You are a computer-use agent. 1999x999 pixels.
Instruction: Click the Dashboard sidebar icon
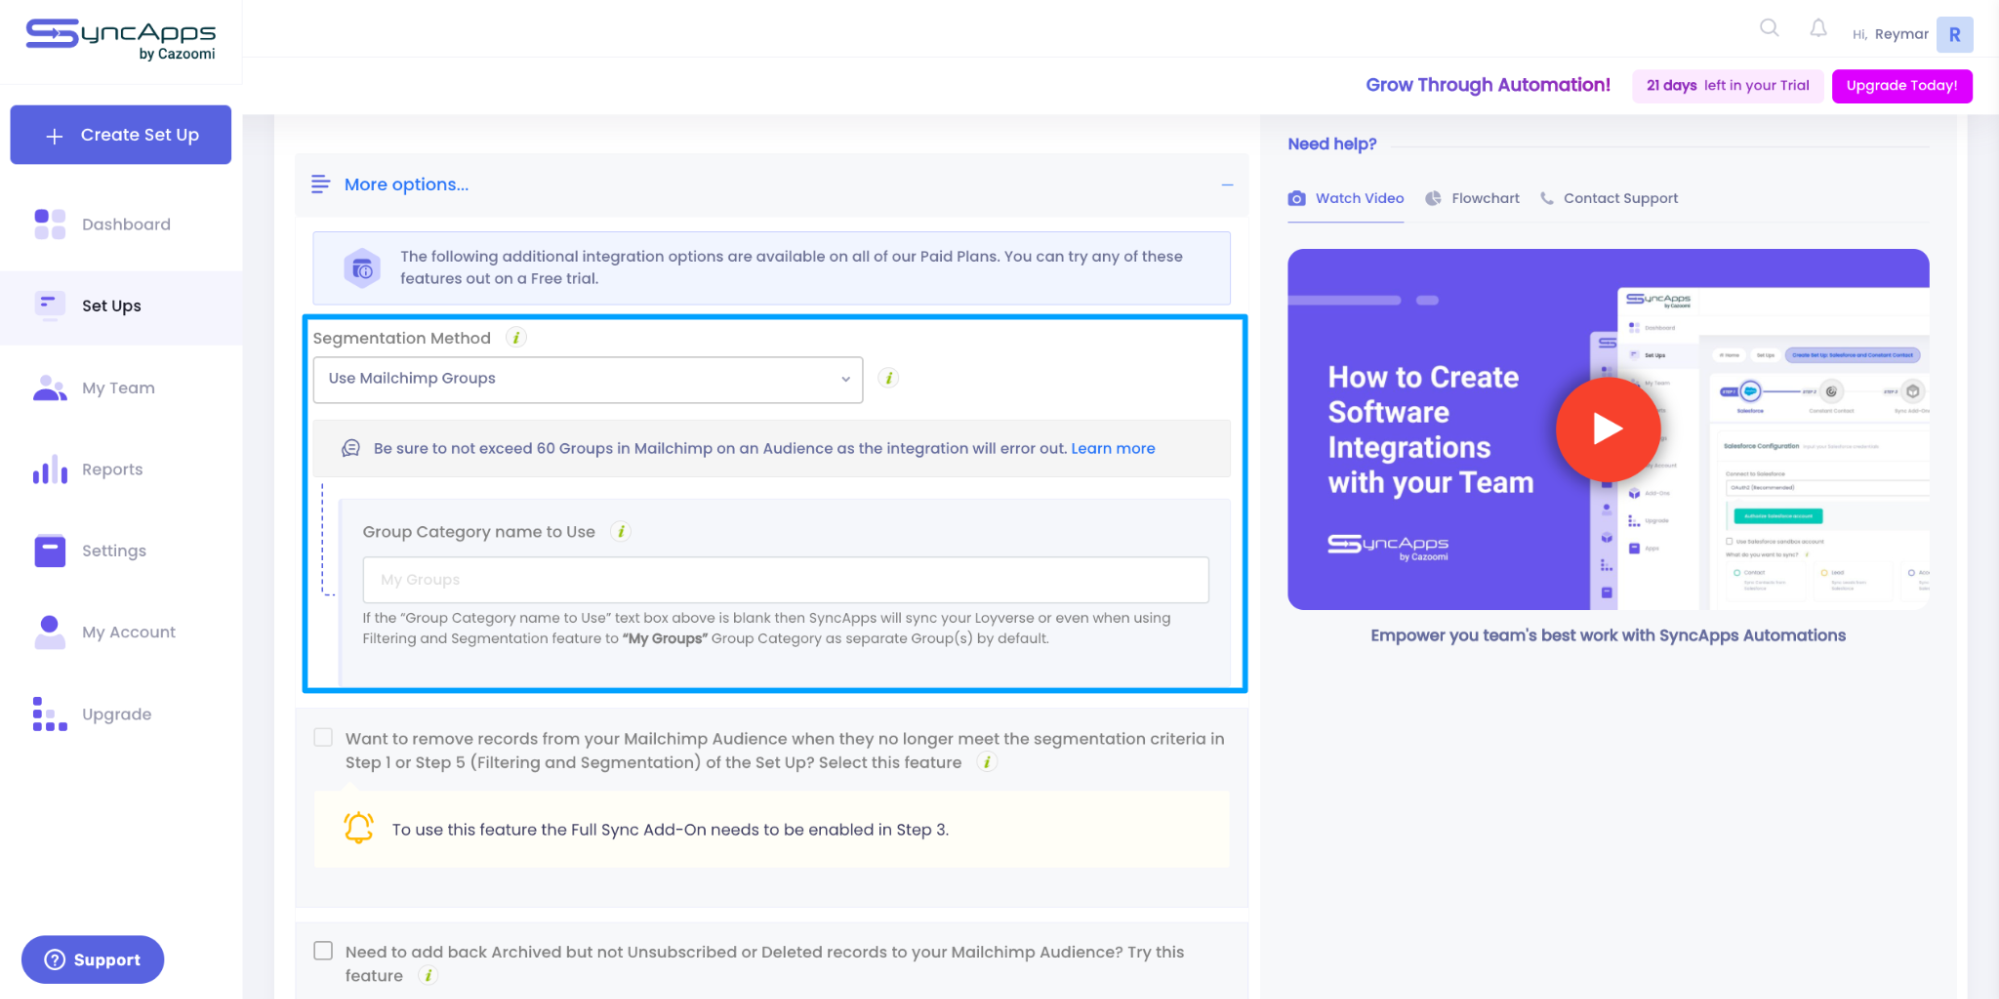point(50,224)
